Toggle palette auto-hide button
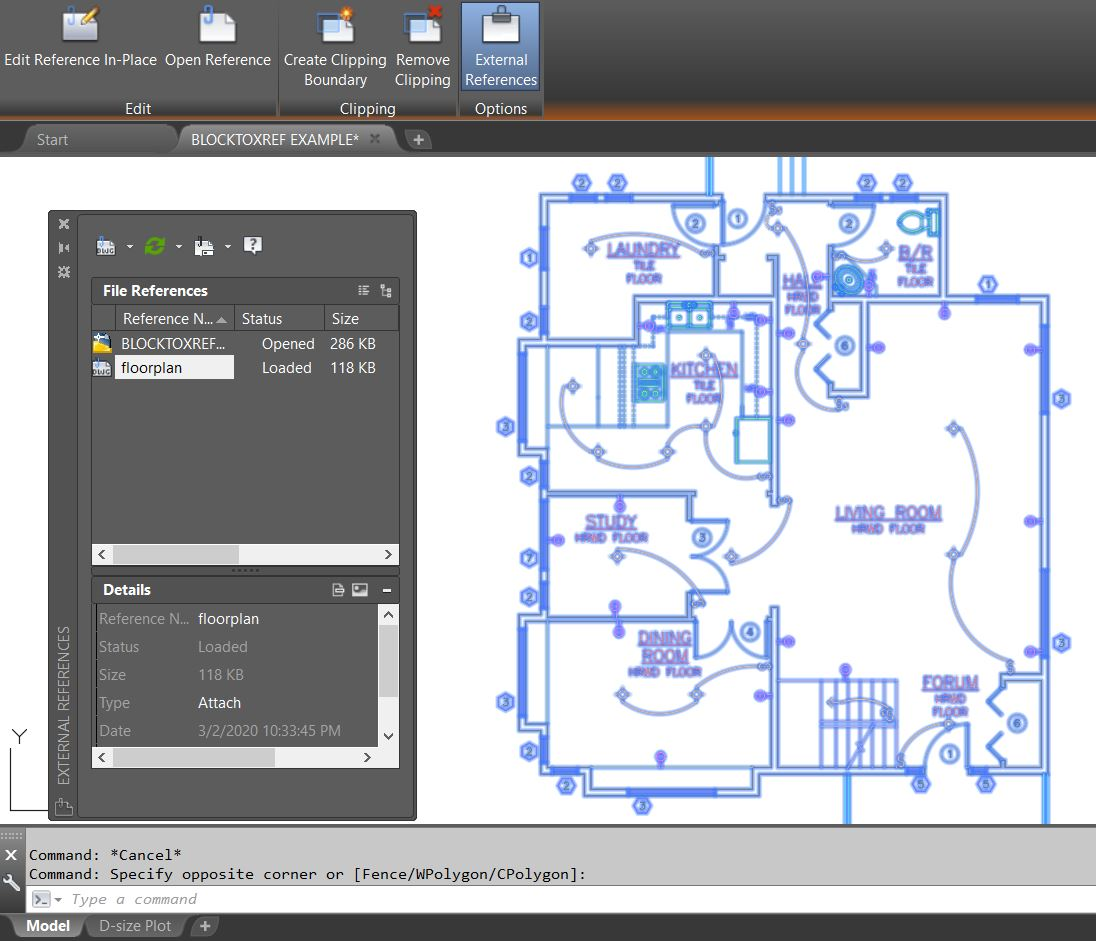 click(64, 248)
